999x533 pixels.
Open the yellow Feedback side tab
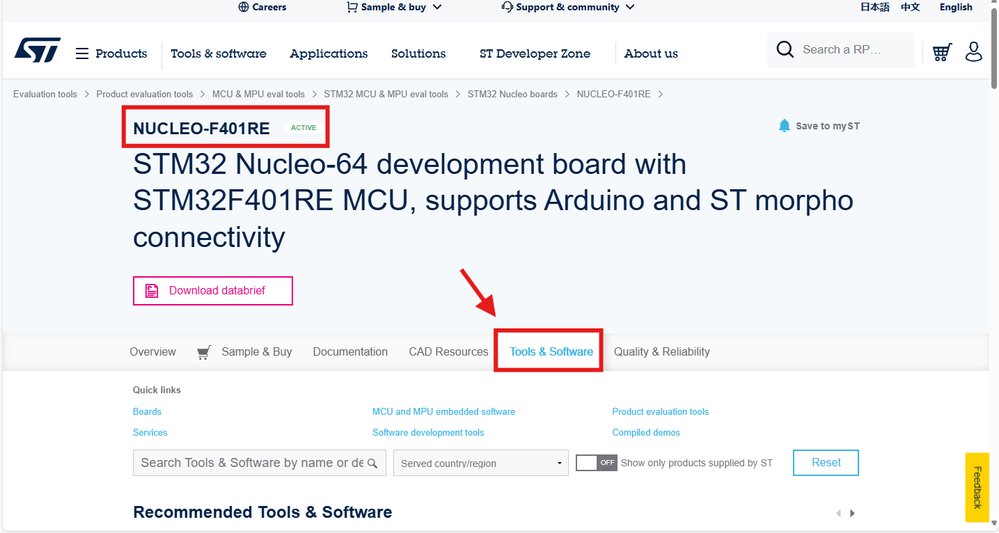point(977,487)
